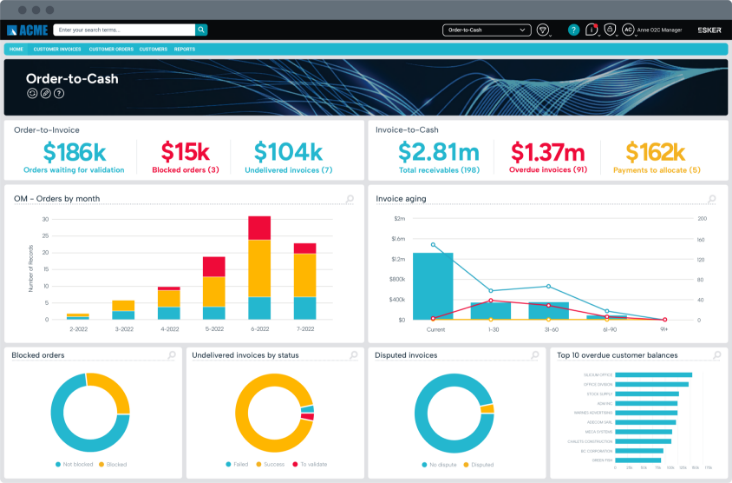Switch to the Reports tab
The width and height of the screenshot is (732, 483).
(x=185, y=48)
